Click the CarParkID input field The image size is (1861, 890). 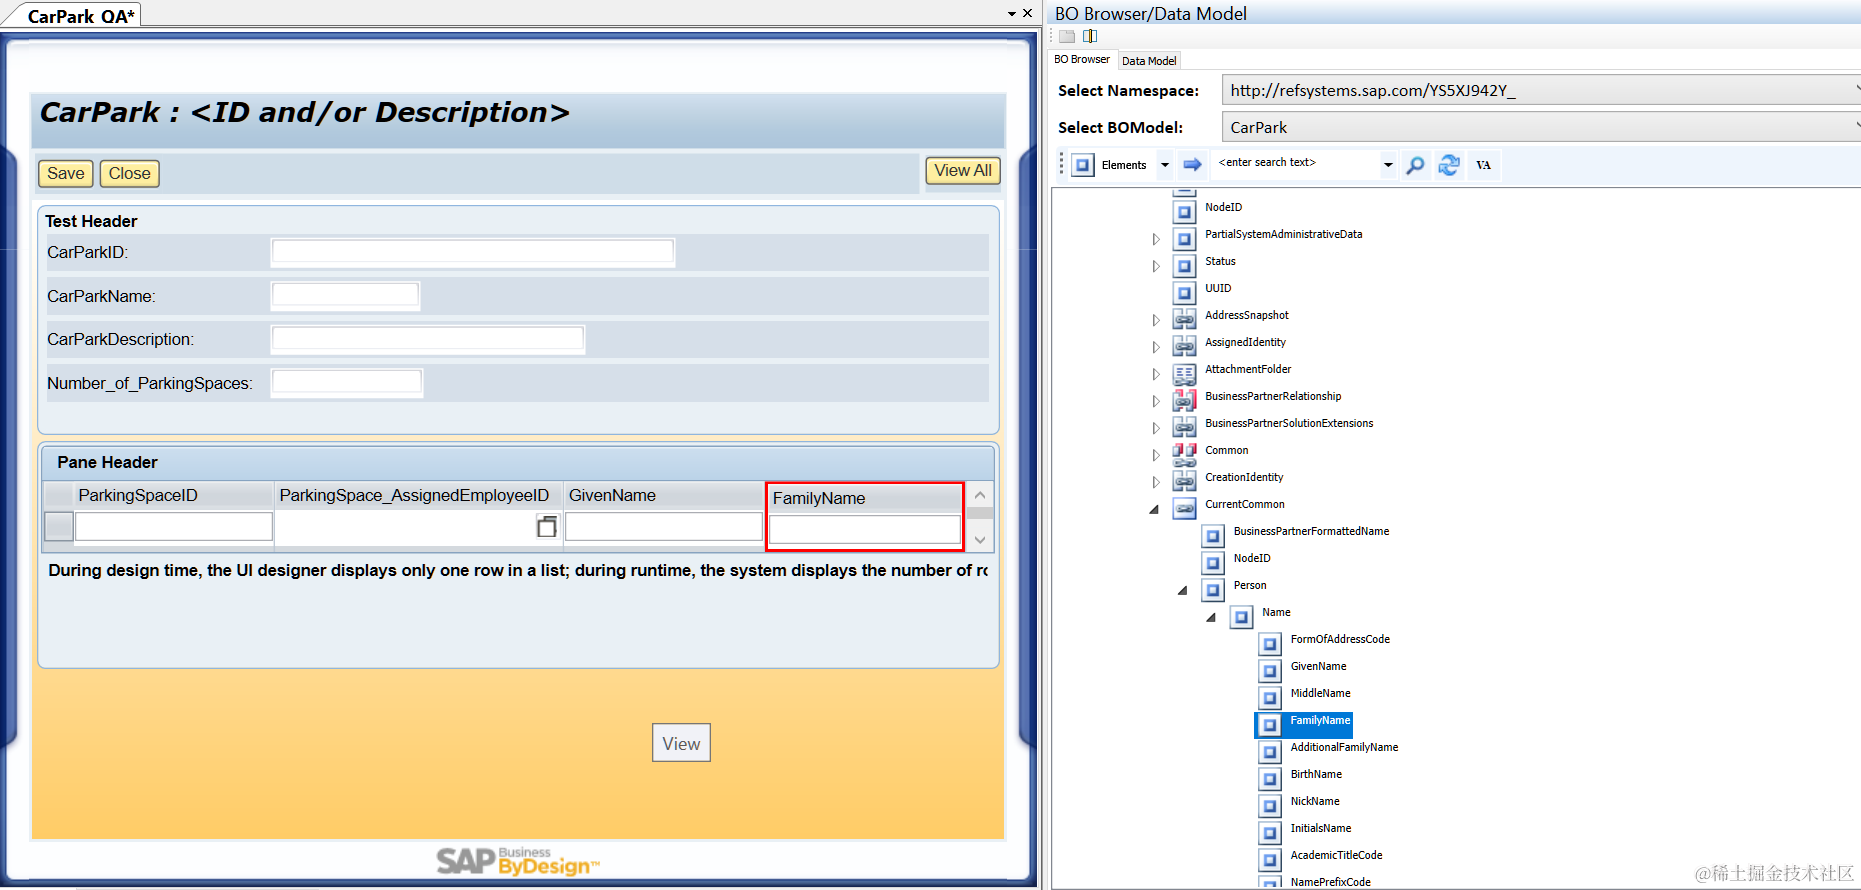click(473, 252)
